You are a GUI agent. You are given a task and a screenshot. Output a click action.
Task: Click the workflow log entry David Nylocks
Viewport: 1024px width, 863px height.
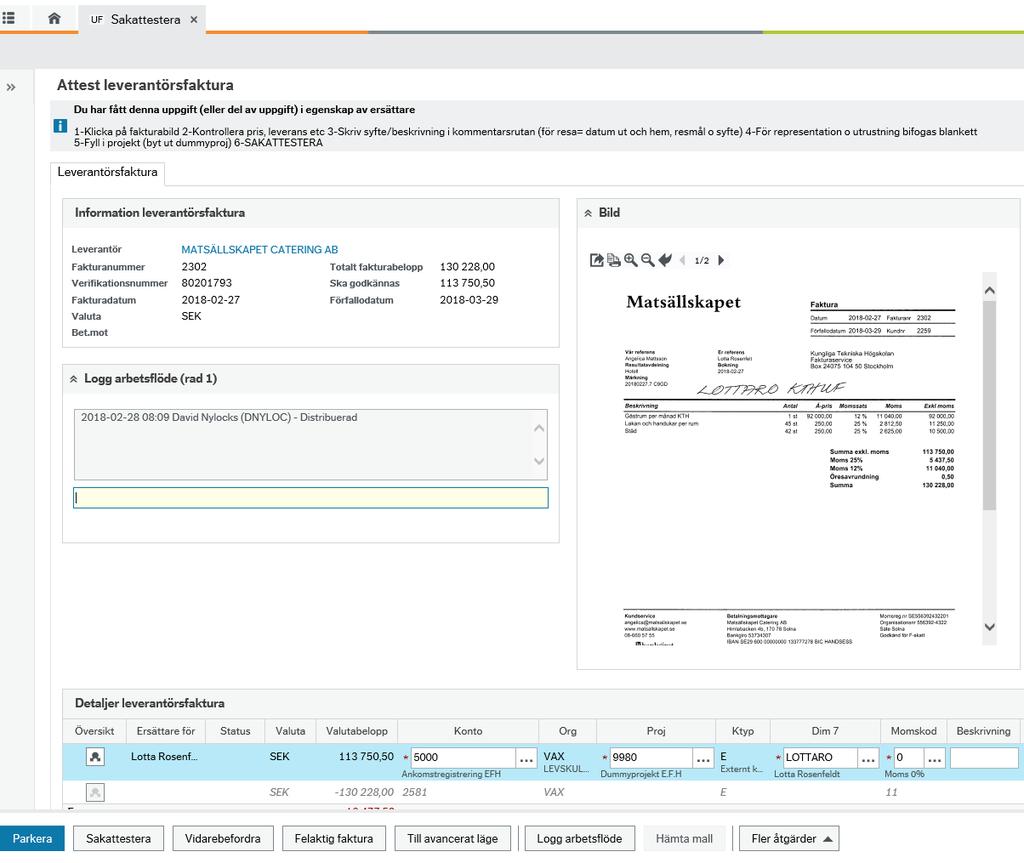tap(219, 417)
